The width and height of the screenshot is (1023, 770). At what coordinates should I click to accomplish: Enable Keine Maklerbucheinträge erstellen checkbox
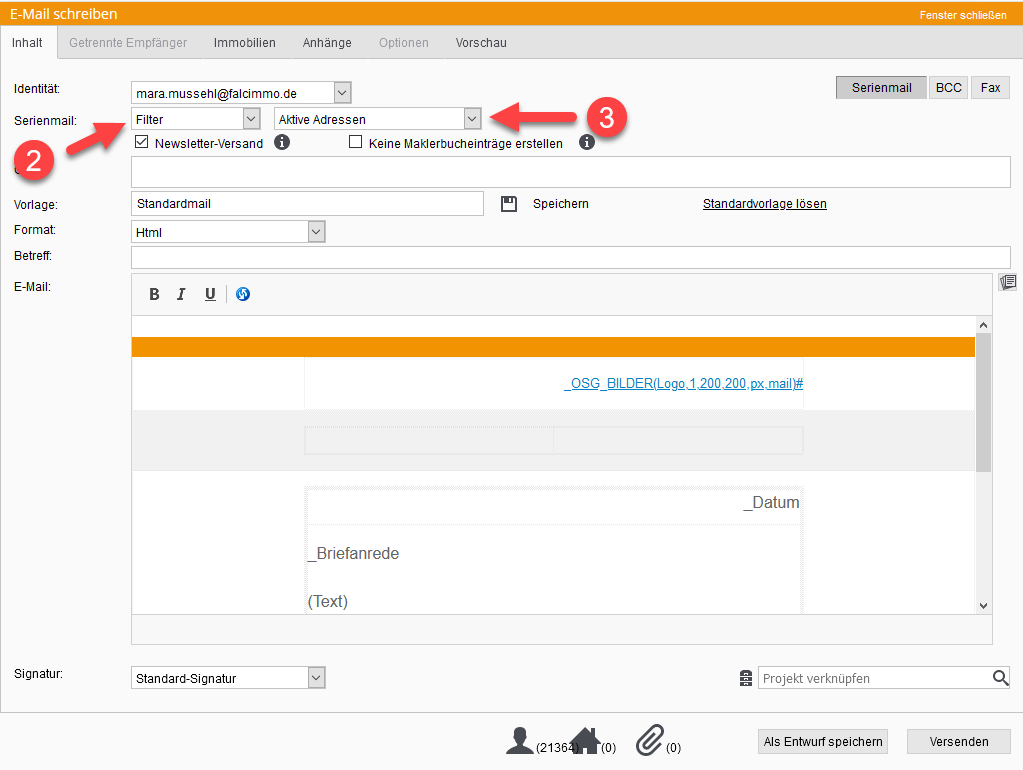[x=355, y=143]
